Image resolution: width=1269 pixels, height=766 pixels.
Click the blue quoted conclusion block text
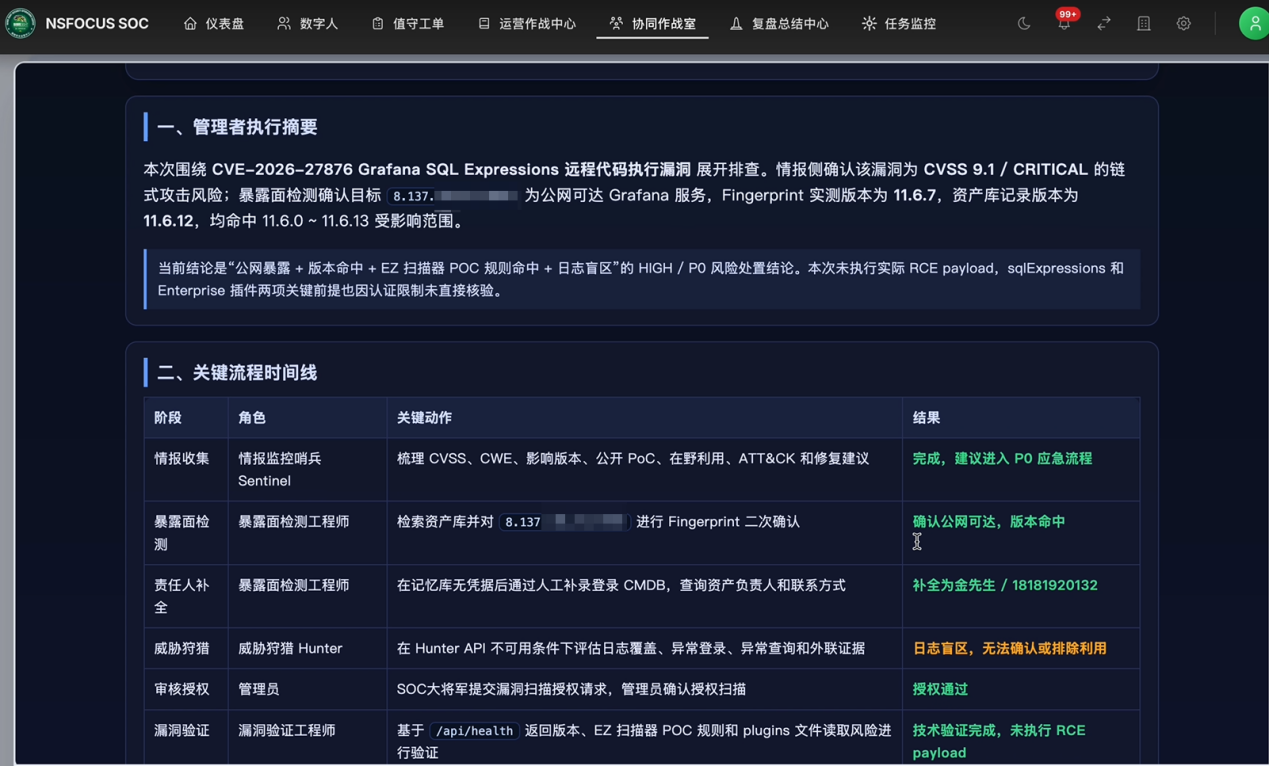tap(641, 279)
